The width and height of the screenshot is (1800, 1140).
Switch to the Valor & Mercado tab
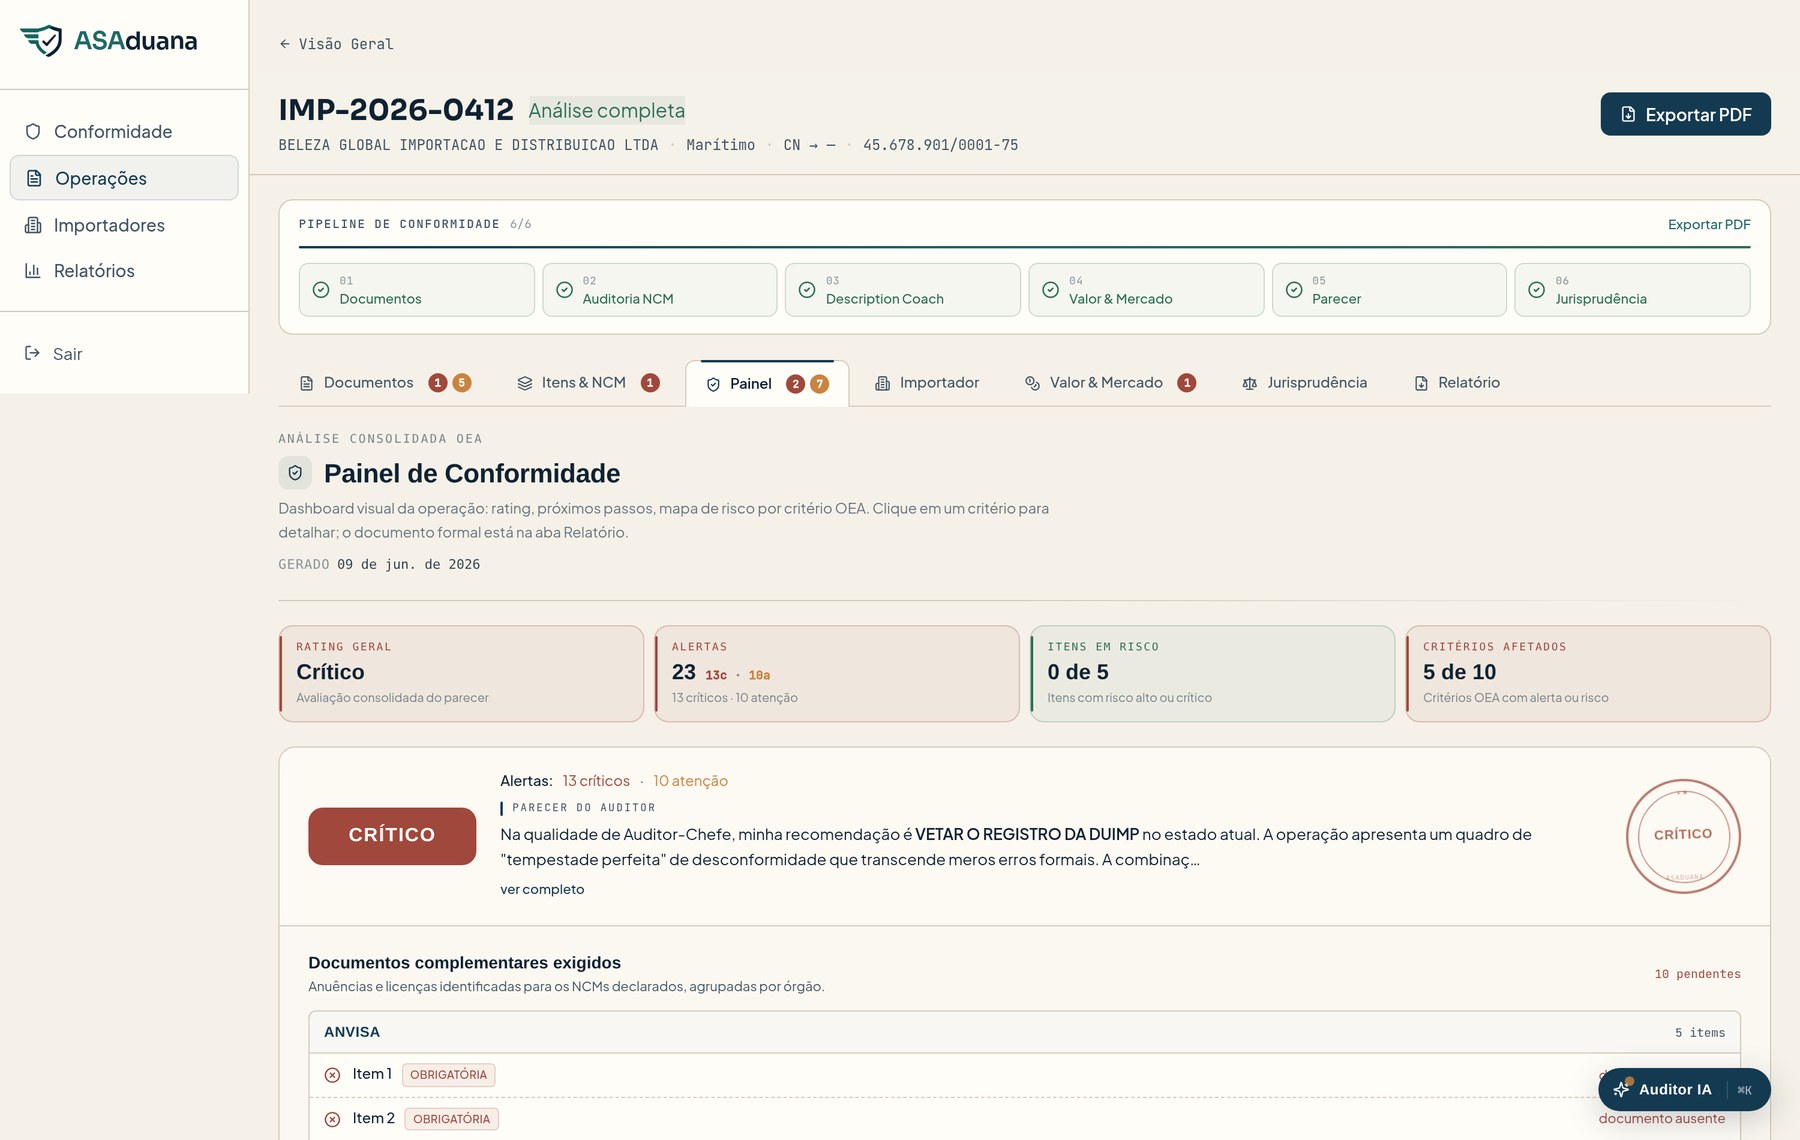(x=1110, y=383)
